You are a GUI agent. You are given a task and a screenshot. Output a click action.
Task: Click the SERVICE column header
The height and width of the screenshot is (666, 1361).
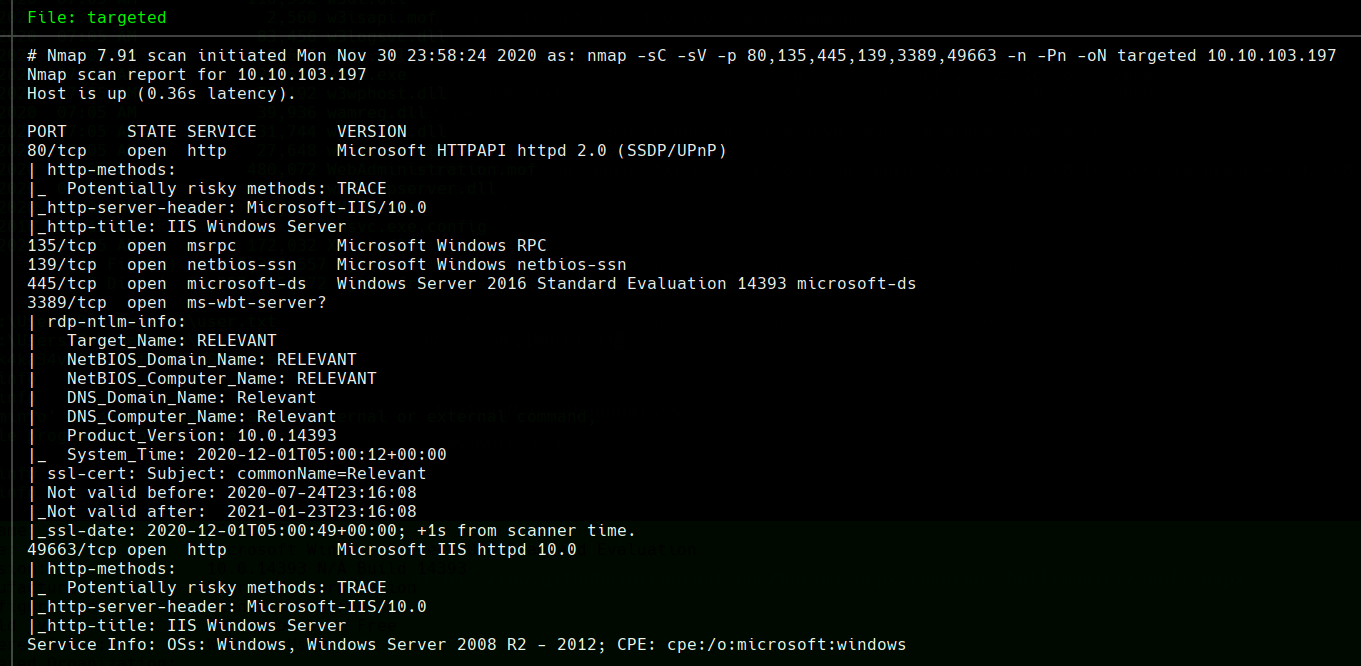click(x=222, y=132)
